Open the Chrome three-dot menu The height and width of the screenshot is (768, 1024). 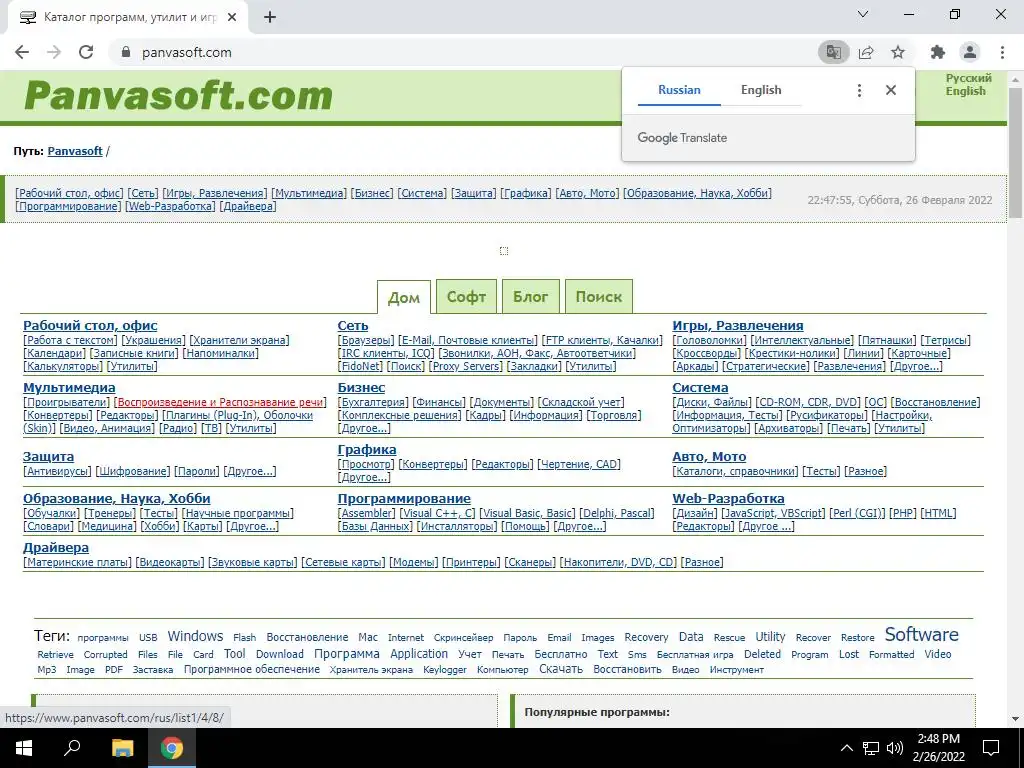(x=1002, y=52)
